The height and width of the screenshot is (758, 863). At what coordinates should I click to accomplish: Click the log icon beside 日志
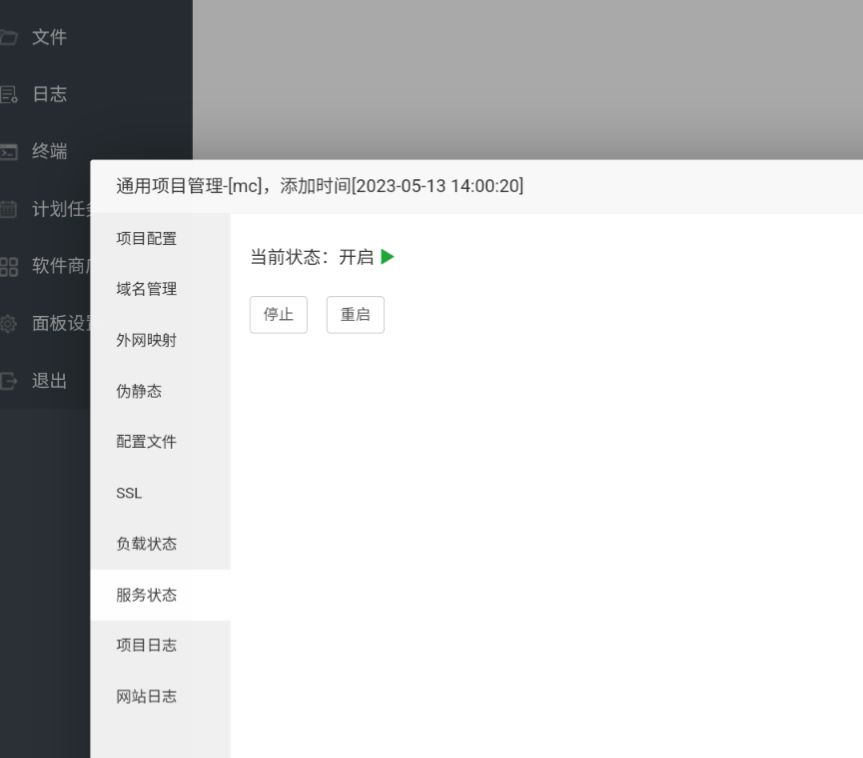(x=7, y=95)
